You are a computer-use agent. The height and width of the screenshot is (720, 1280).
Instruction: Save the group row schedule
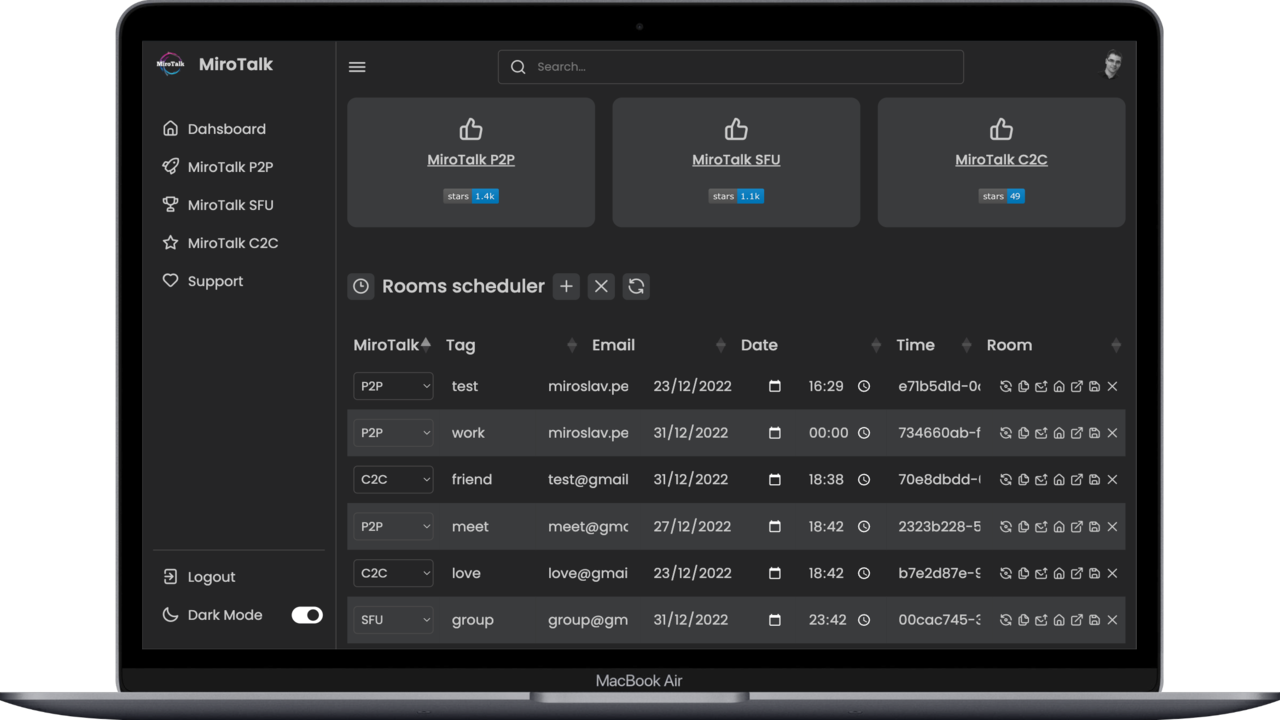point(1094,620)
